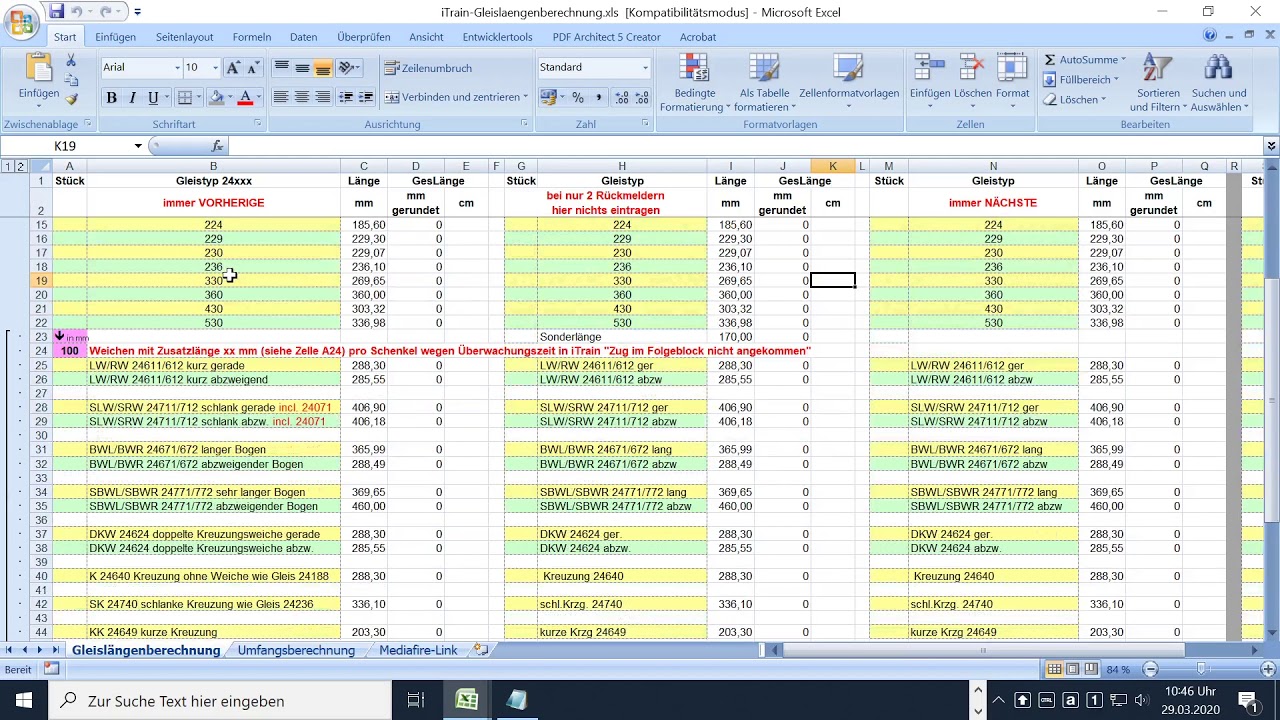Toggle bottom alignment (highlighted)

click(323, 68)
